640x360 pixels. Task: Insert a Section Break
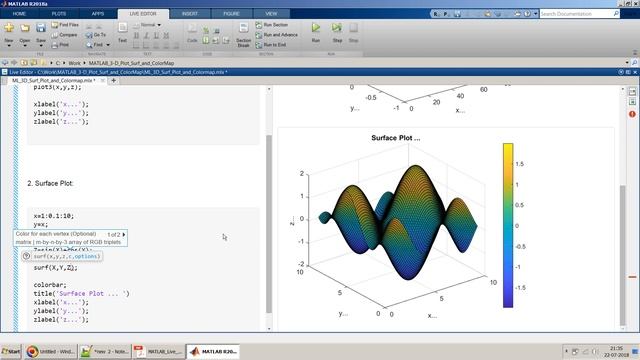[243, 35]
